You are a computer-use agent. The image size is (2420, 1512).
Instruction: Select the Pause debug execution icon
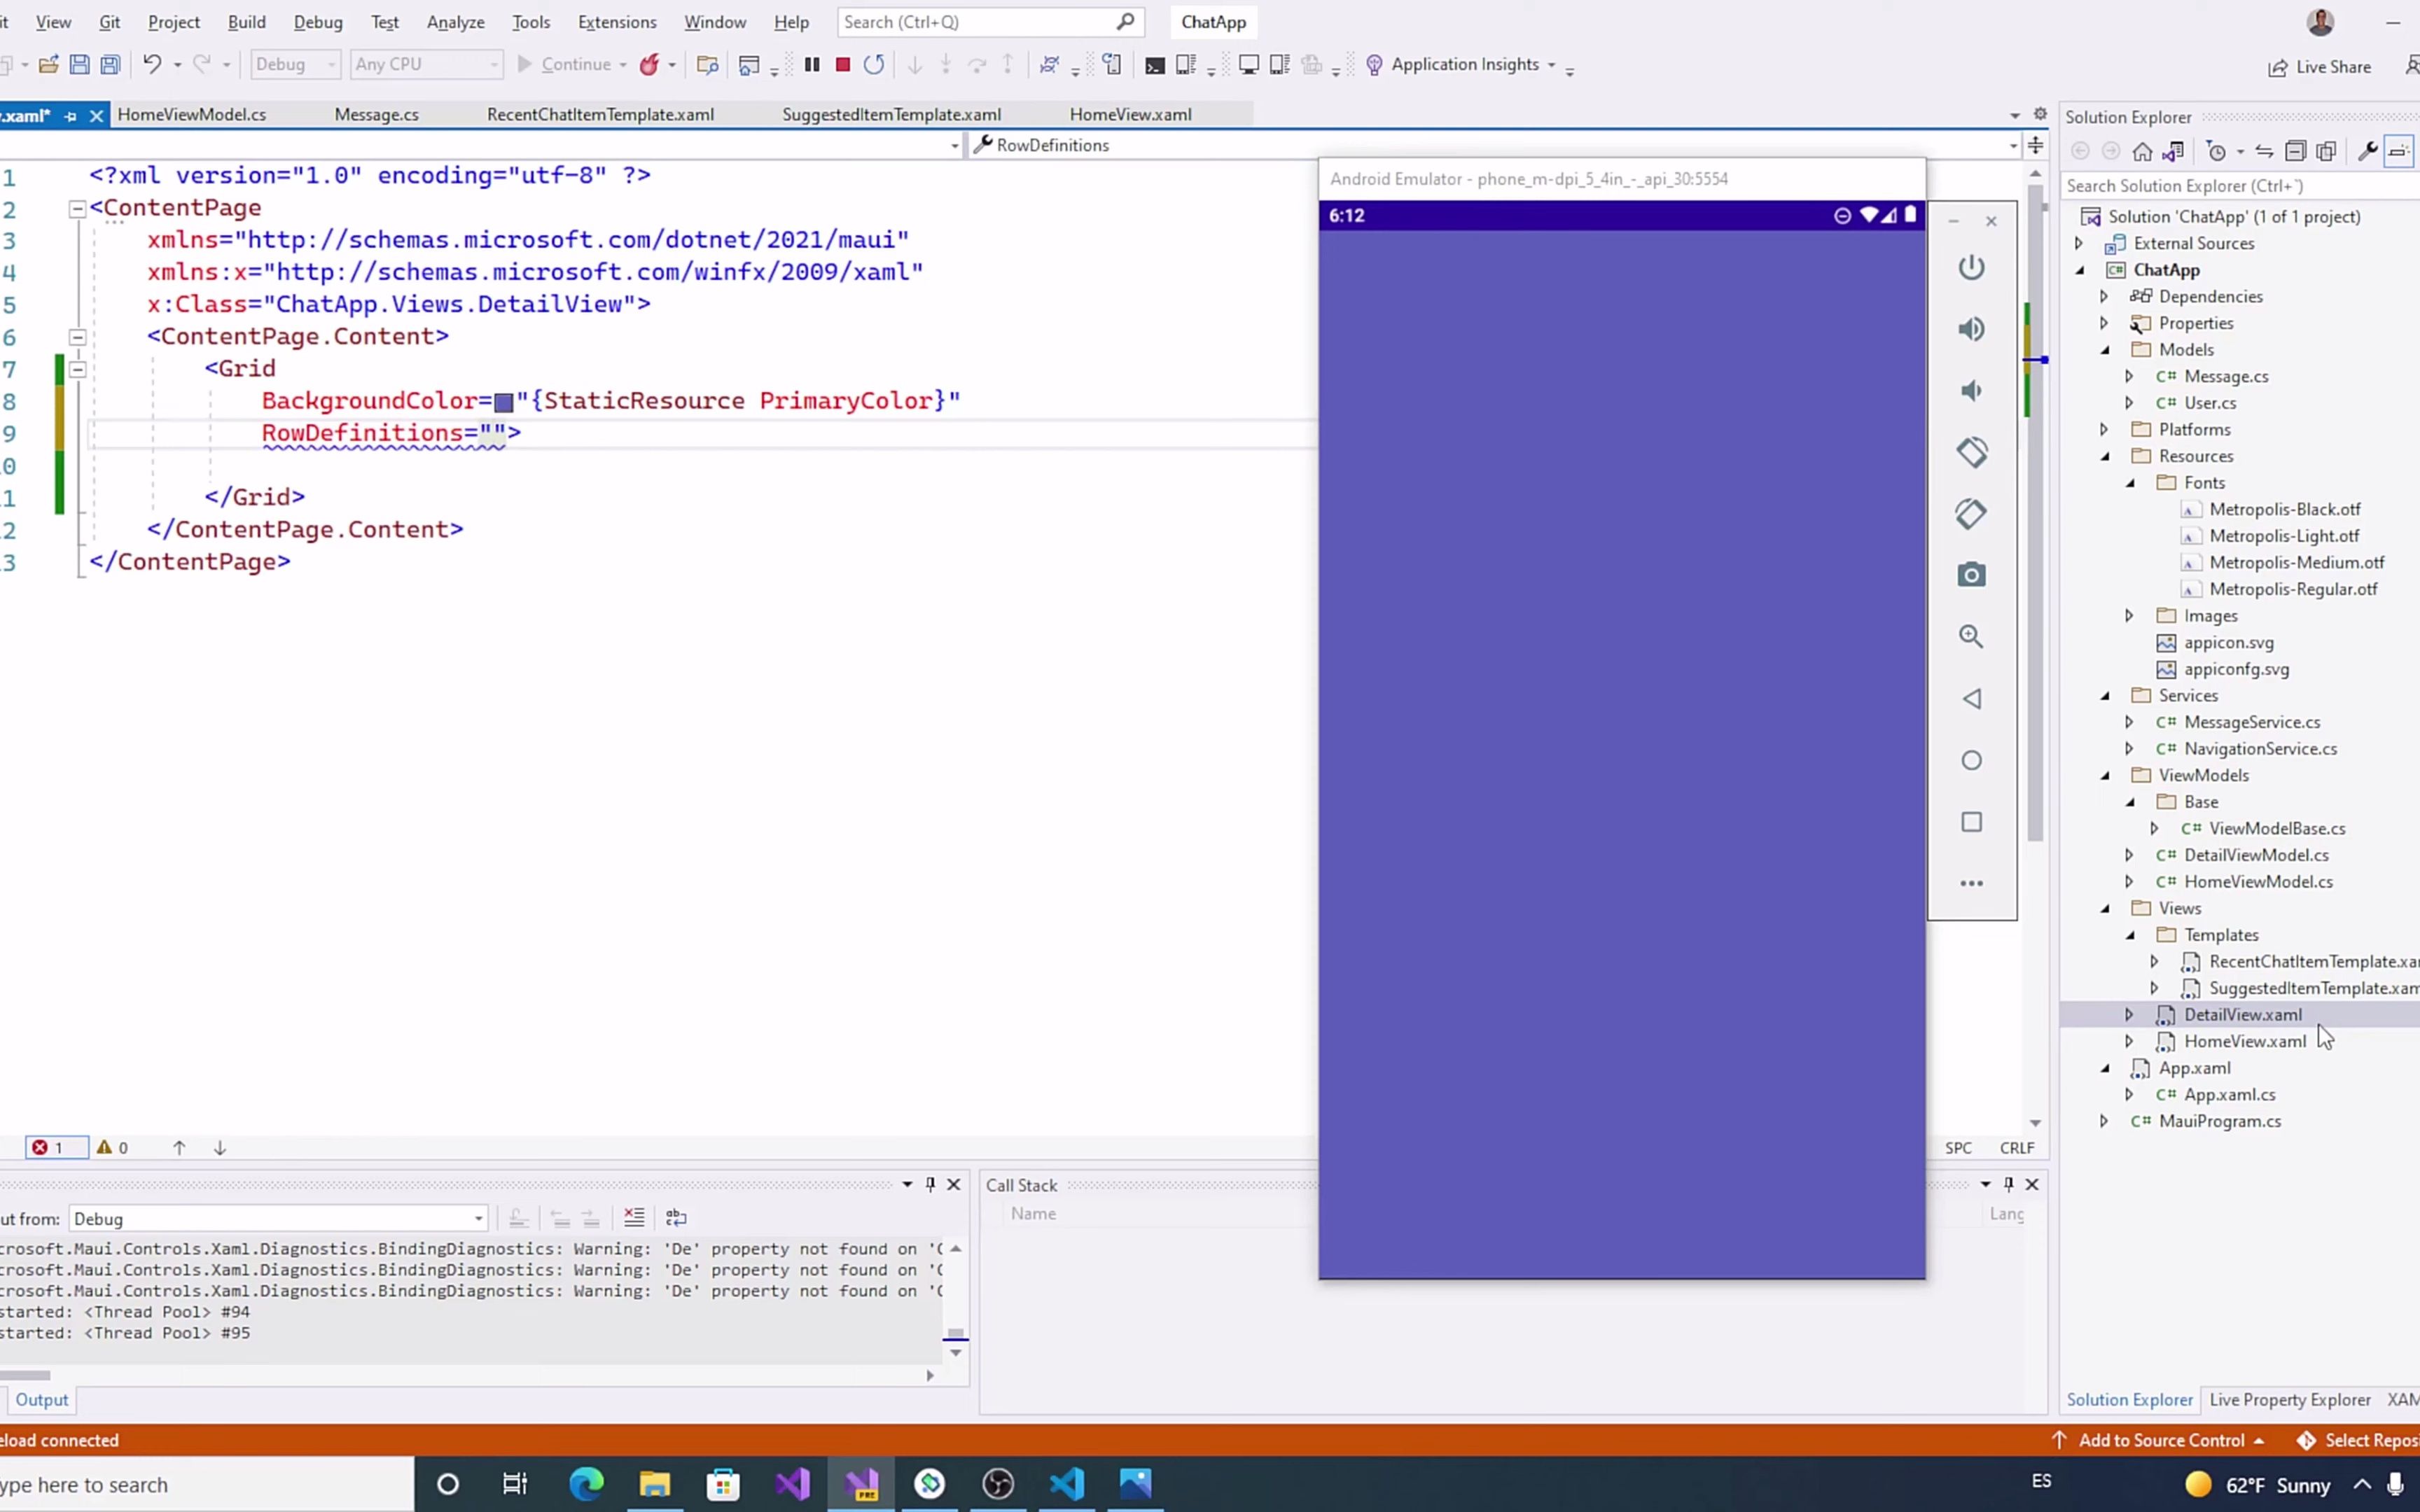click(810, 64)
